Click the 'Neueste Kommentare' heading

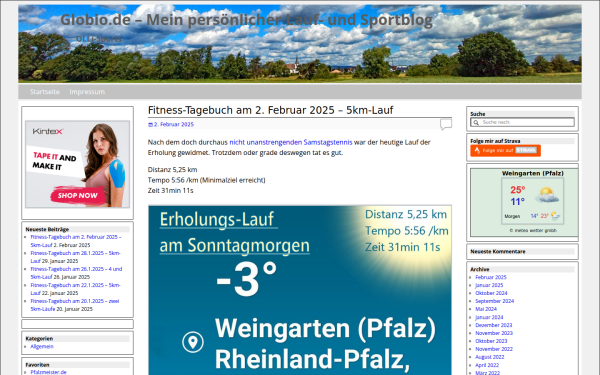[x=497, y=252]
